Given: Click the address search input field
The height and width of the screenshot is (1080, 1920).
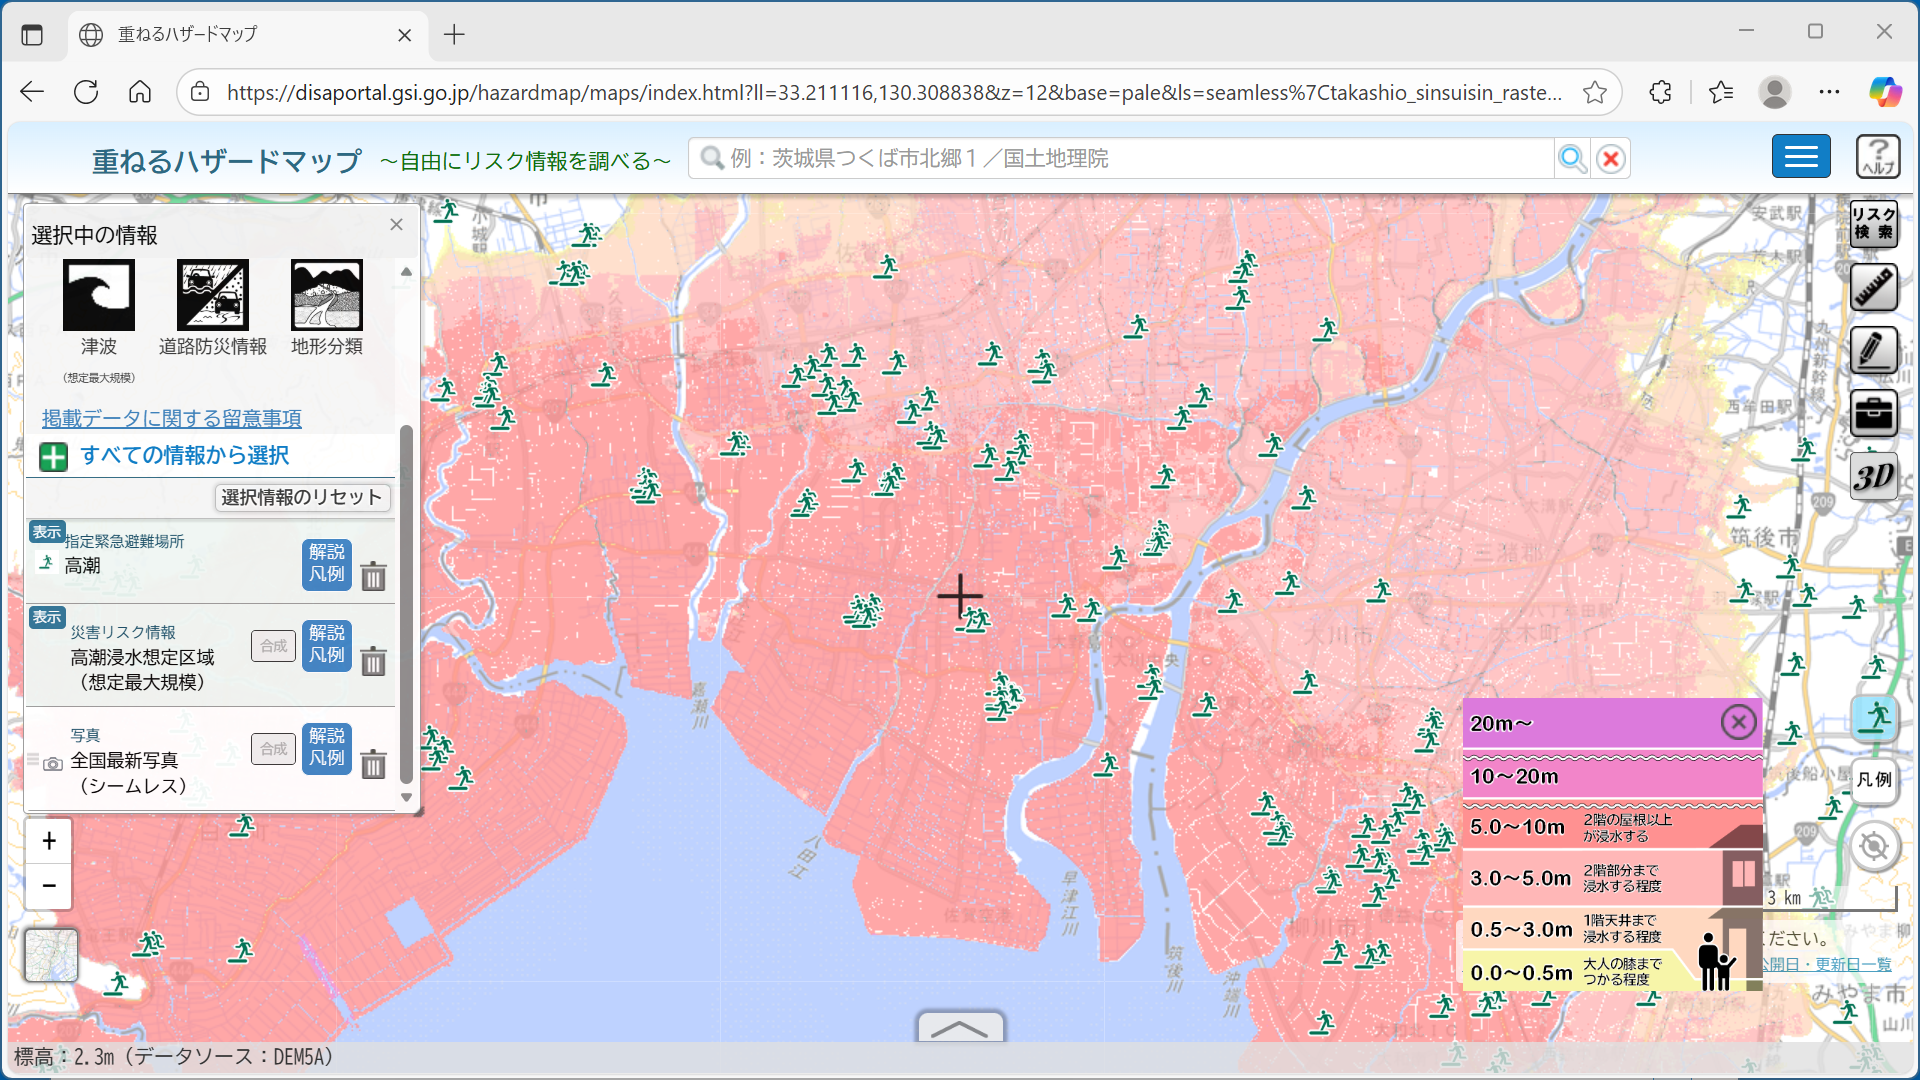Looking at the screenshot, I should [x=1120, y=159].
